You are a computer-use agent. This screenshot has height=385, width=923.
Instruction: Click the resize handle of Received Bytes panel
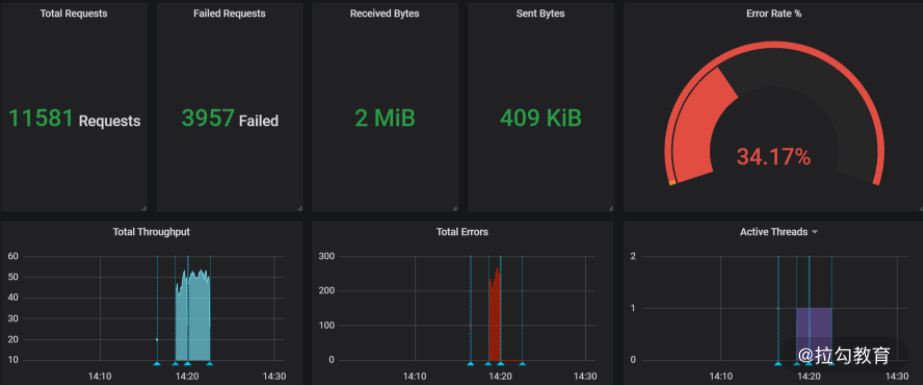point(455,208)
